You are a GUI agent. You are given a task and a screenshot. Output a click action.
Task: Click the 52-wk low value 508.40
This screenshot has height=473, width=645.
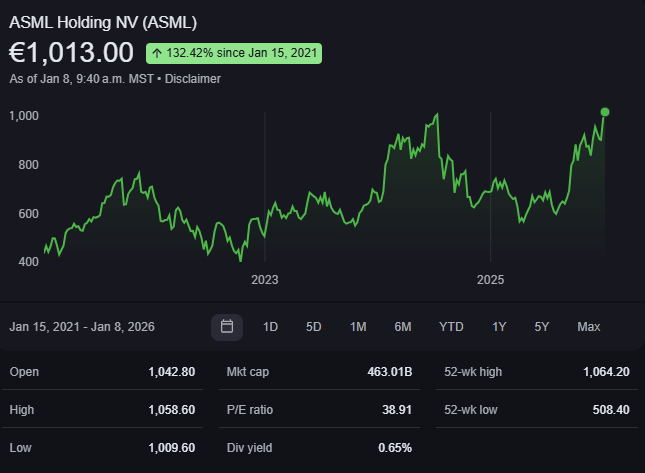point(611,410)
